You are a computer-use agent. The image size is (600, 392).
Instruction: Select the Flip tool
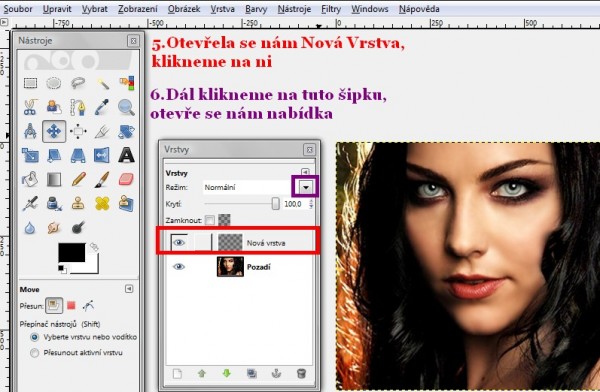pyautogui.click(x=102, y=155)
